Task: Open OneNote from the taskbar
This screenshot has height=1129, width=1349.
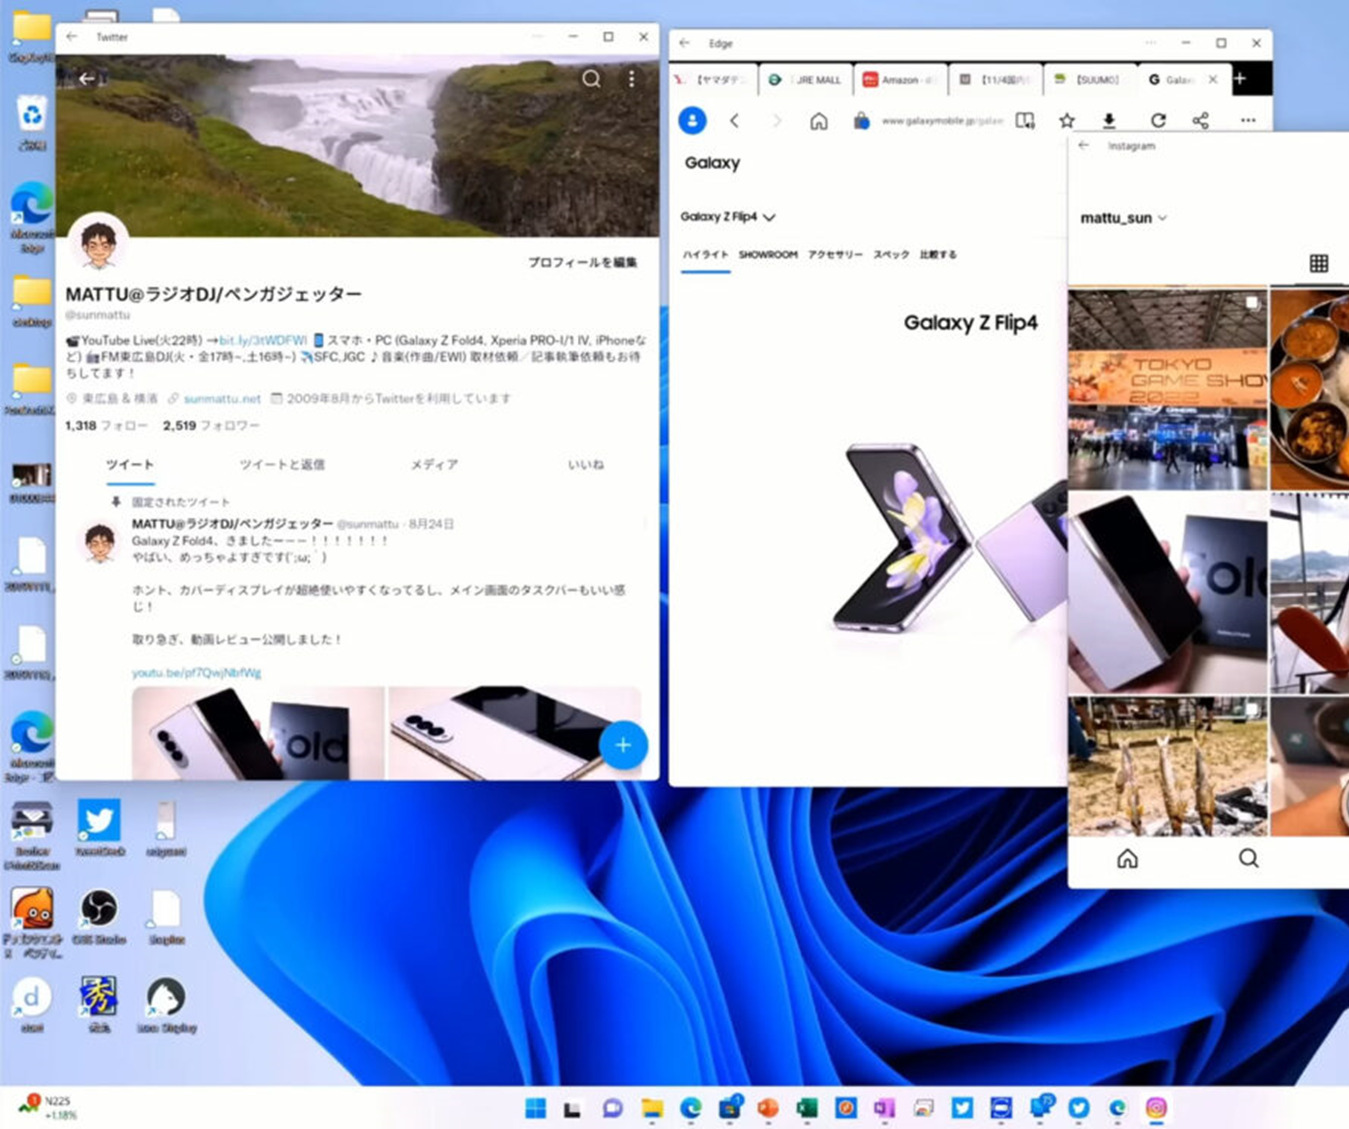Action: pyautogui.click(x=884, y=1108)
